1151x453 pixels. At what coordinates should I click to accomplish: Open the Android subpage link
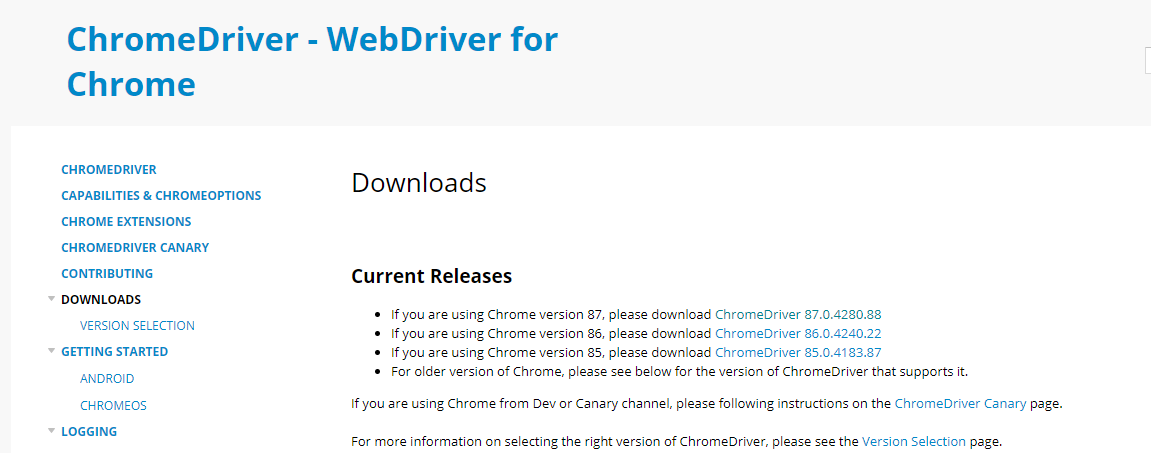[x=107, y=379]
